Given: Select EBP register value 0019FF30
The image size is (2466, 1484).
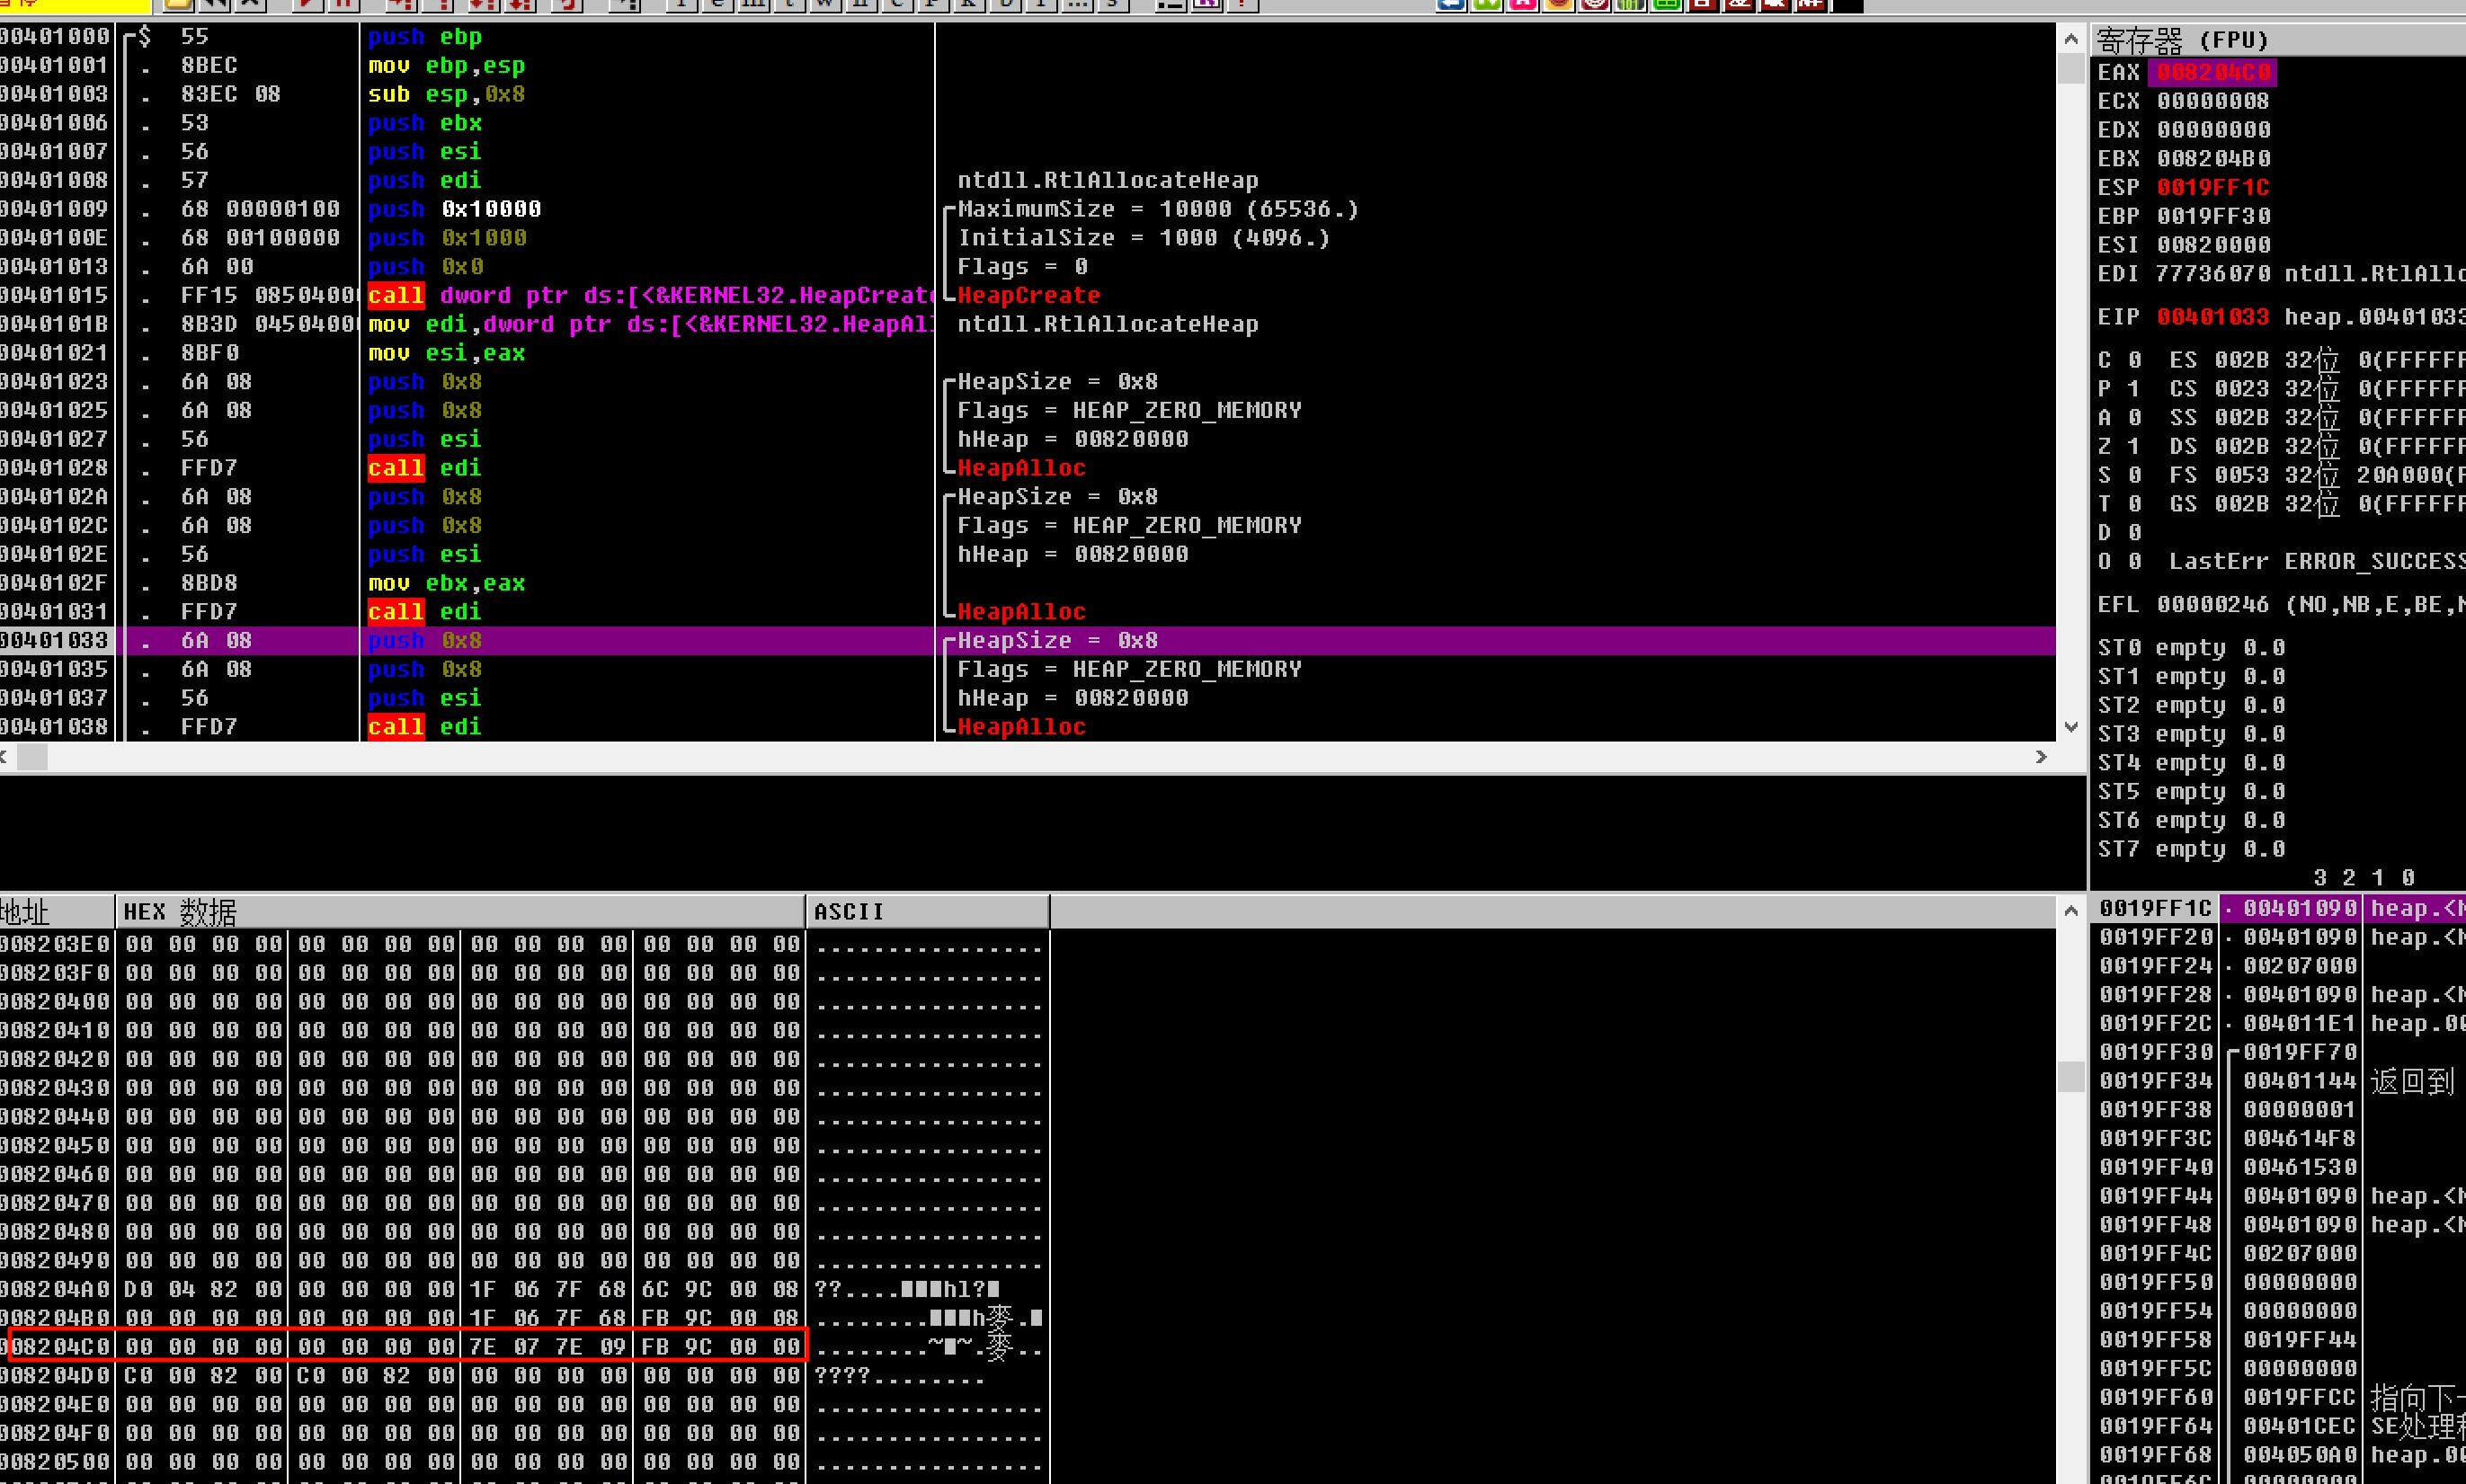Looking at the screenshot, I should [x=2213, y=216].
